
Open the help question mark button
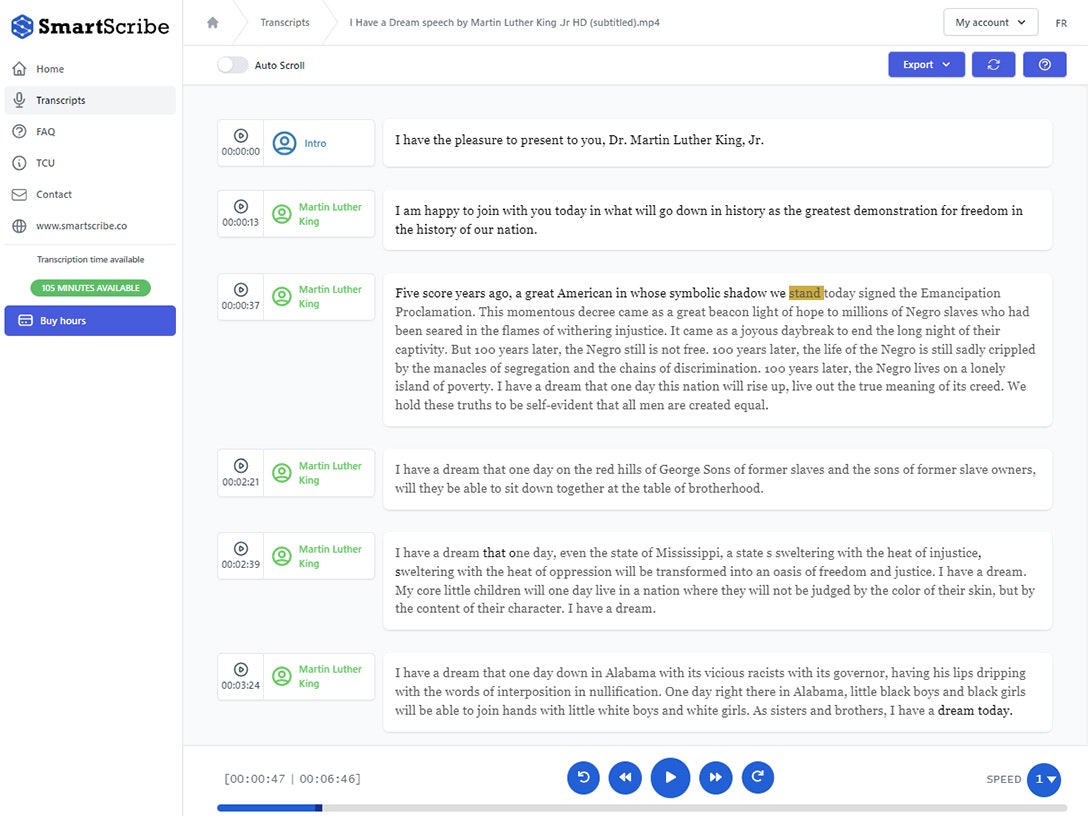(x=1045, y=64)
